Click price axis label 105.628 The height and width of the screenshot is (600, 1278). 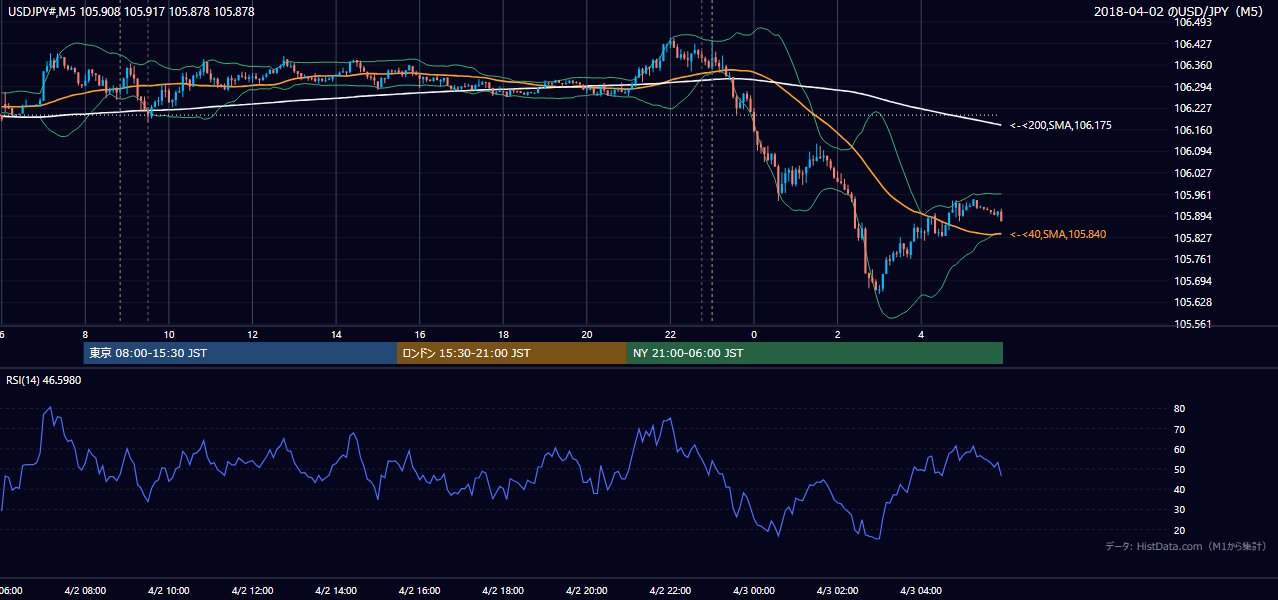(1191, 302)
